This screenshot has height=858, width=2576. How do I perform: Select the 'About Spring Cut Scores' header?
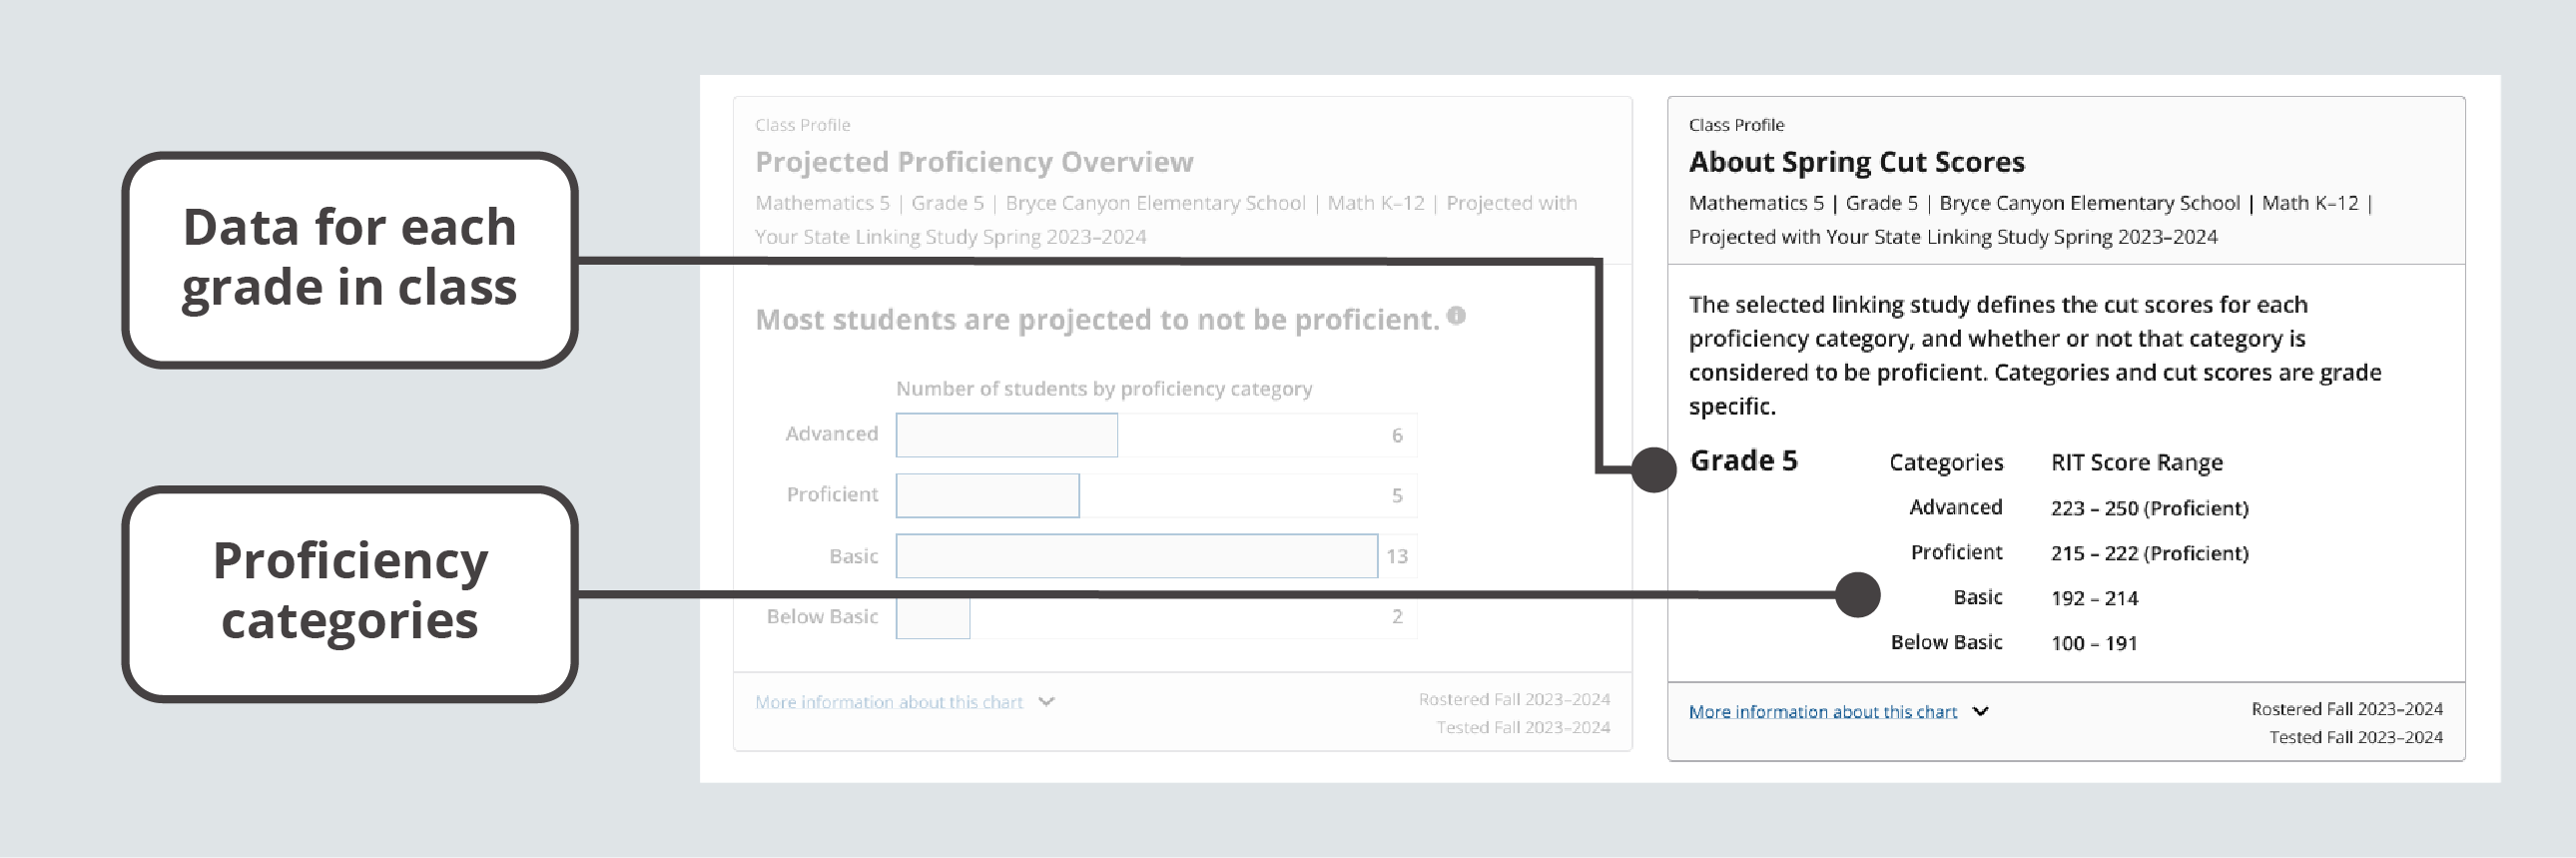click(1857, 161)
